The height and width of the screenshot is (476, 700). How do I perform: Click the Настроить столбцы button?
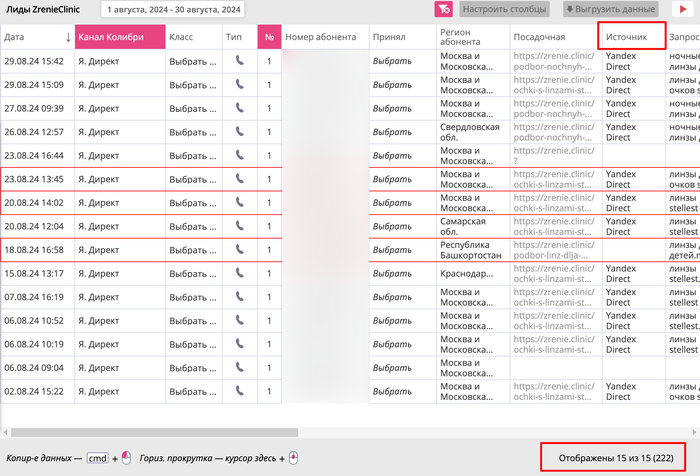point(504,9)
